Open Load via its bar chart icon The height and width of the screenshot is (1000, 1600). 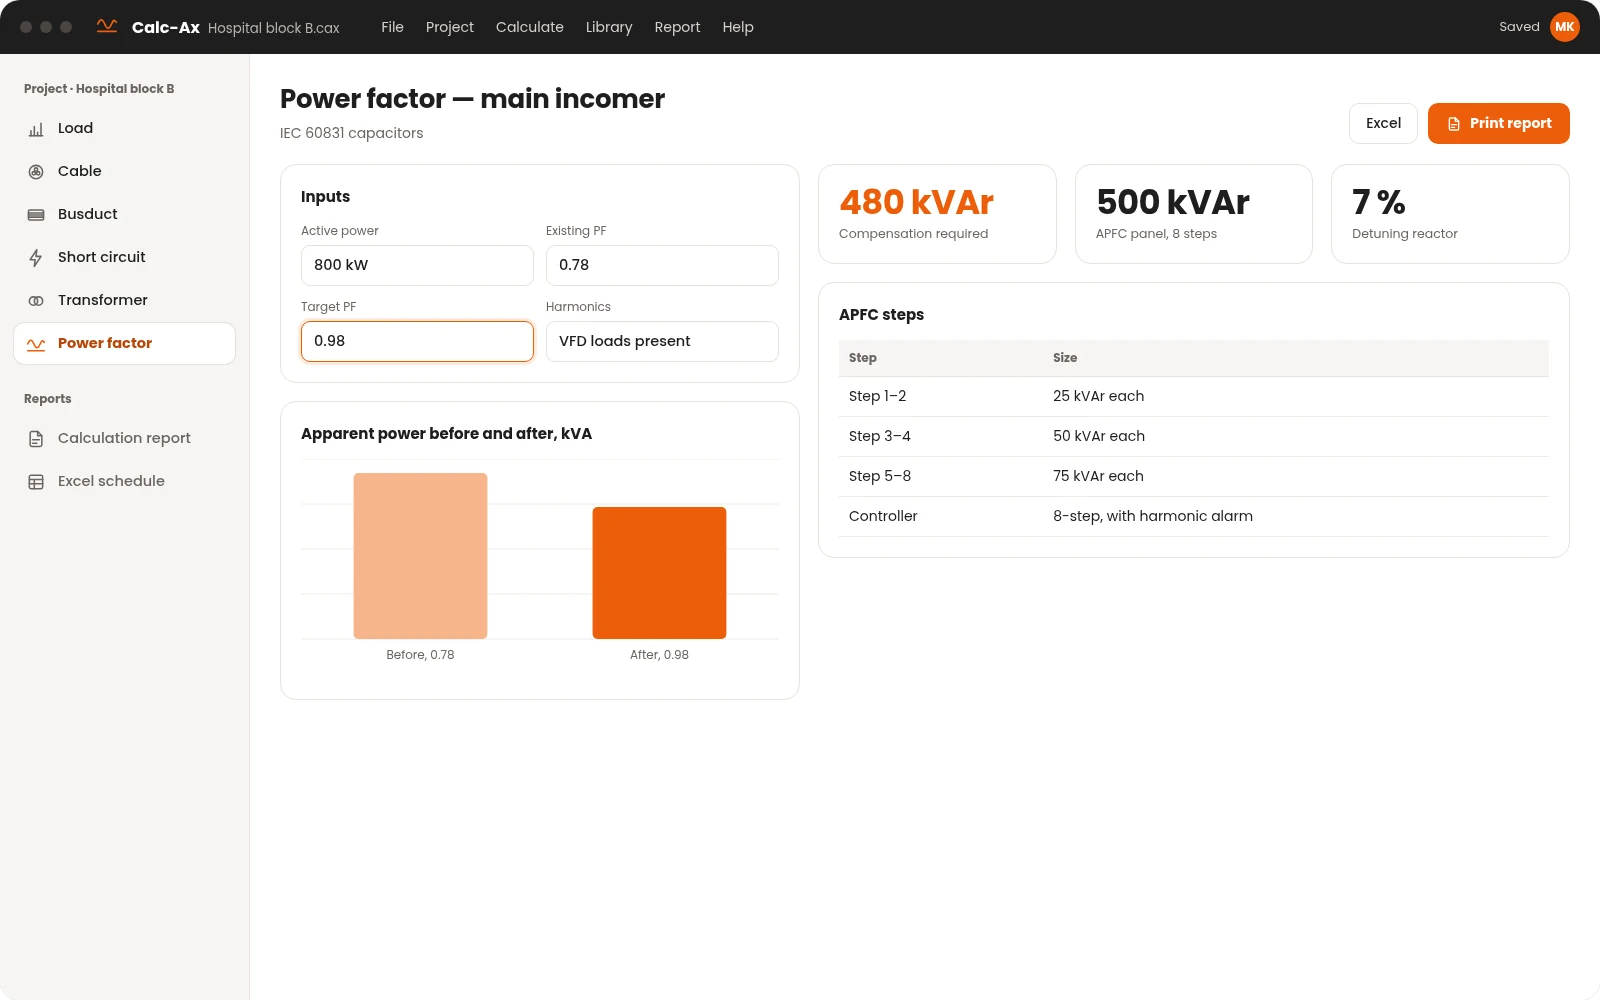pyautogui.click(x=36, y=129)
